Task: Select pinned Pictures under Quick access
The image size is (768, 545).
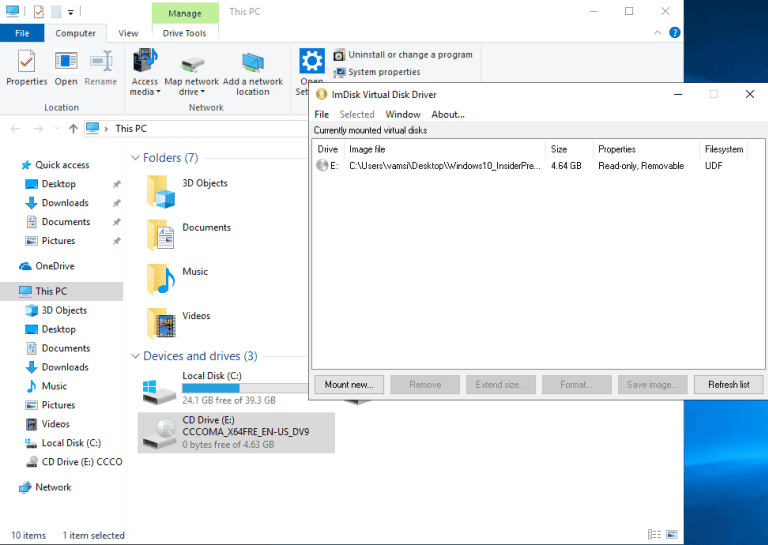Action: 58,241
